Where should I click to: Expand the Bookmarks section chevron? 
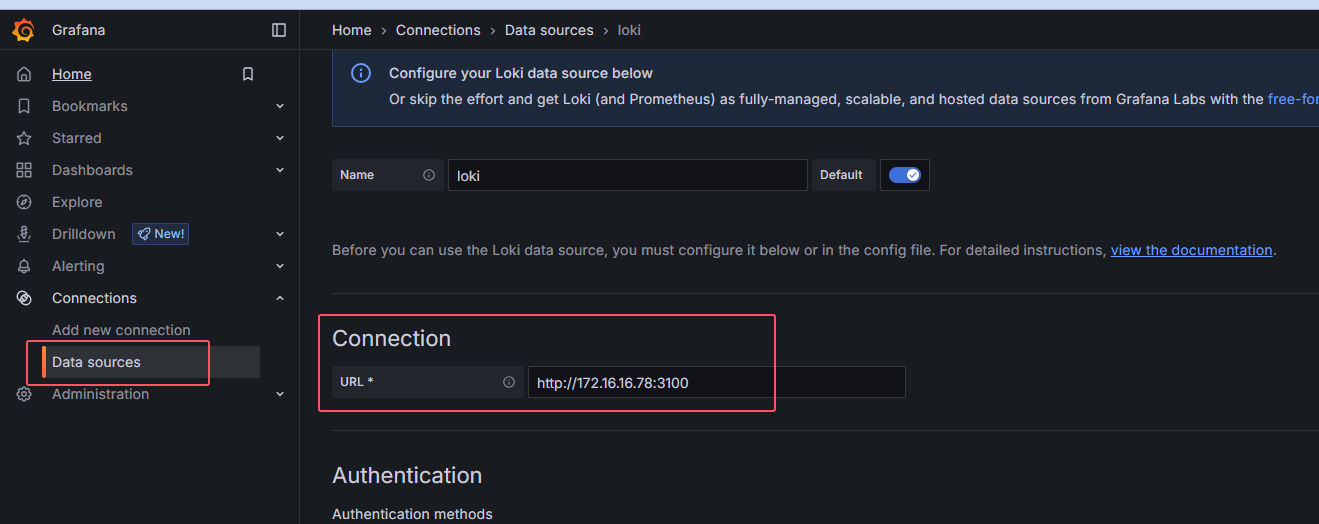(x=280, y=106)
